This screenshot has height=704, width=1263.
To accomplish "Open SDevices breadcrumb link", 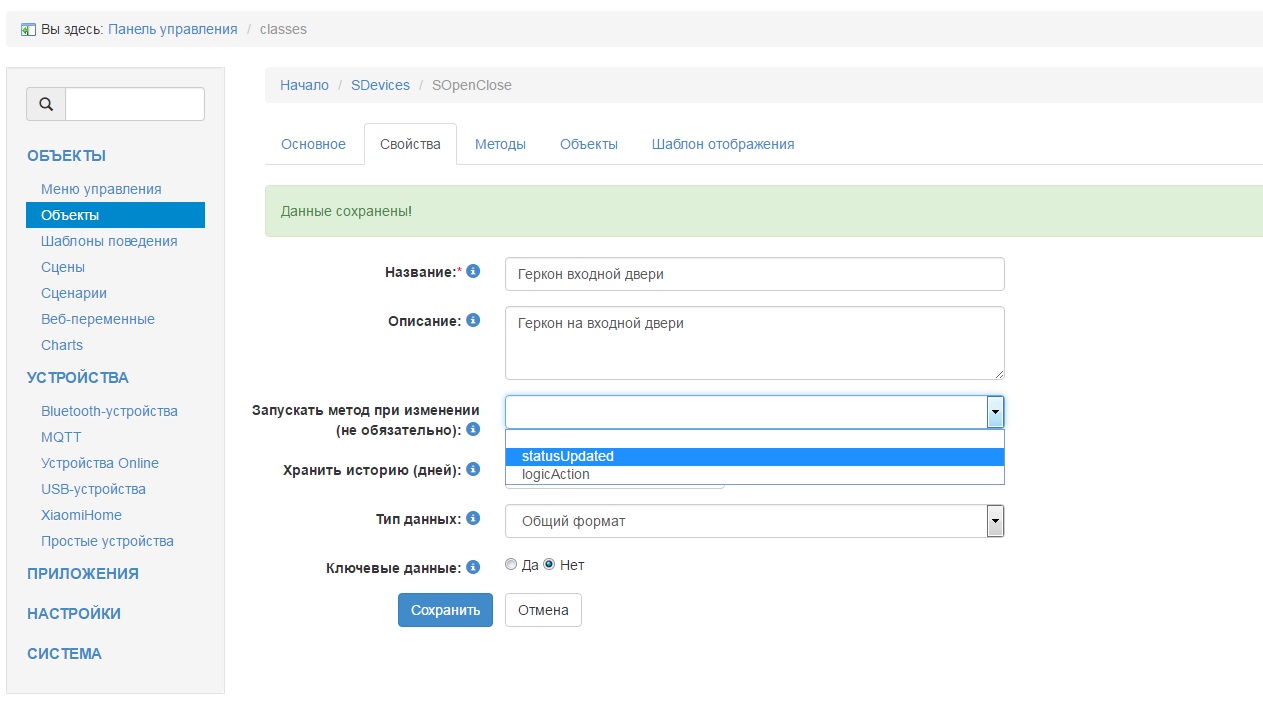I will pyautogui.click(x=380, y=85).
